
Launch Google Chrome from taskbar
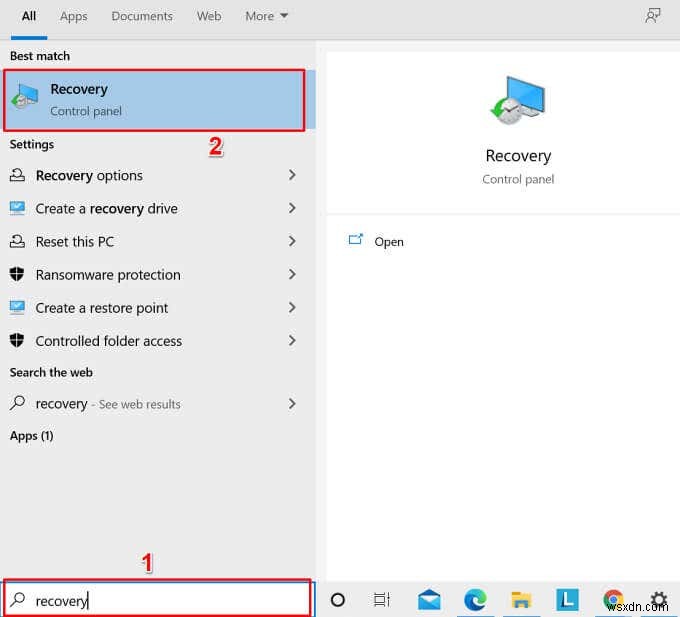[613, 600]
